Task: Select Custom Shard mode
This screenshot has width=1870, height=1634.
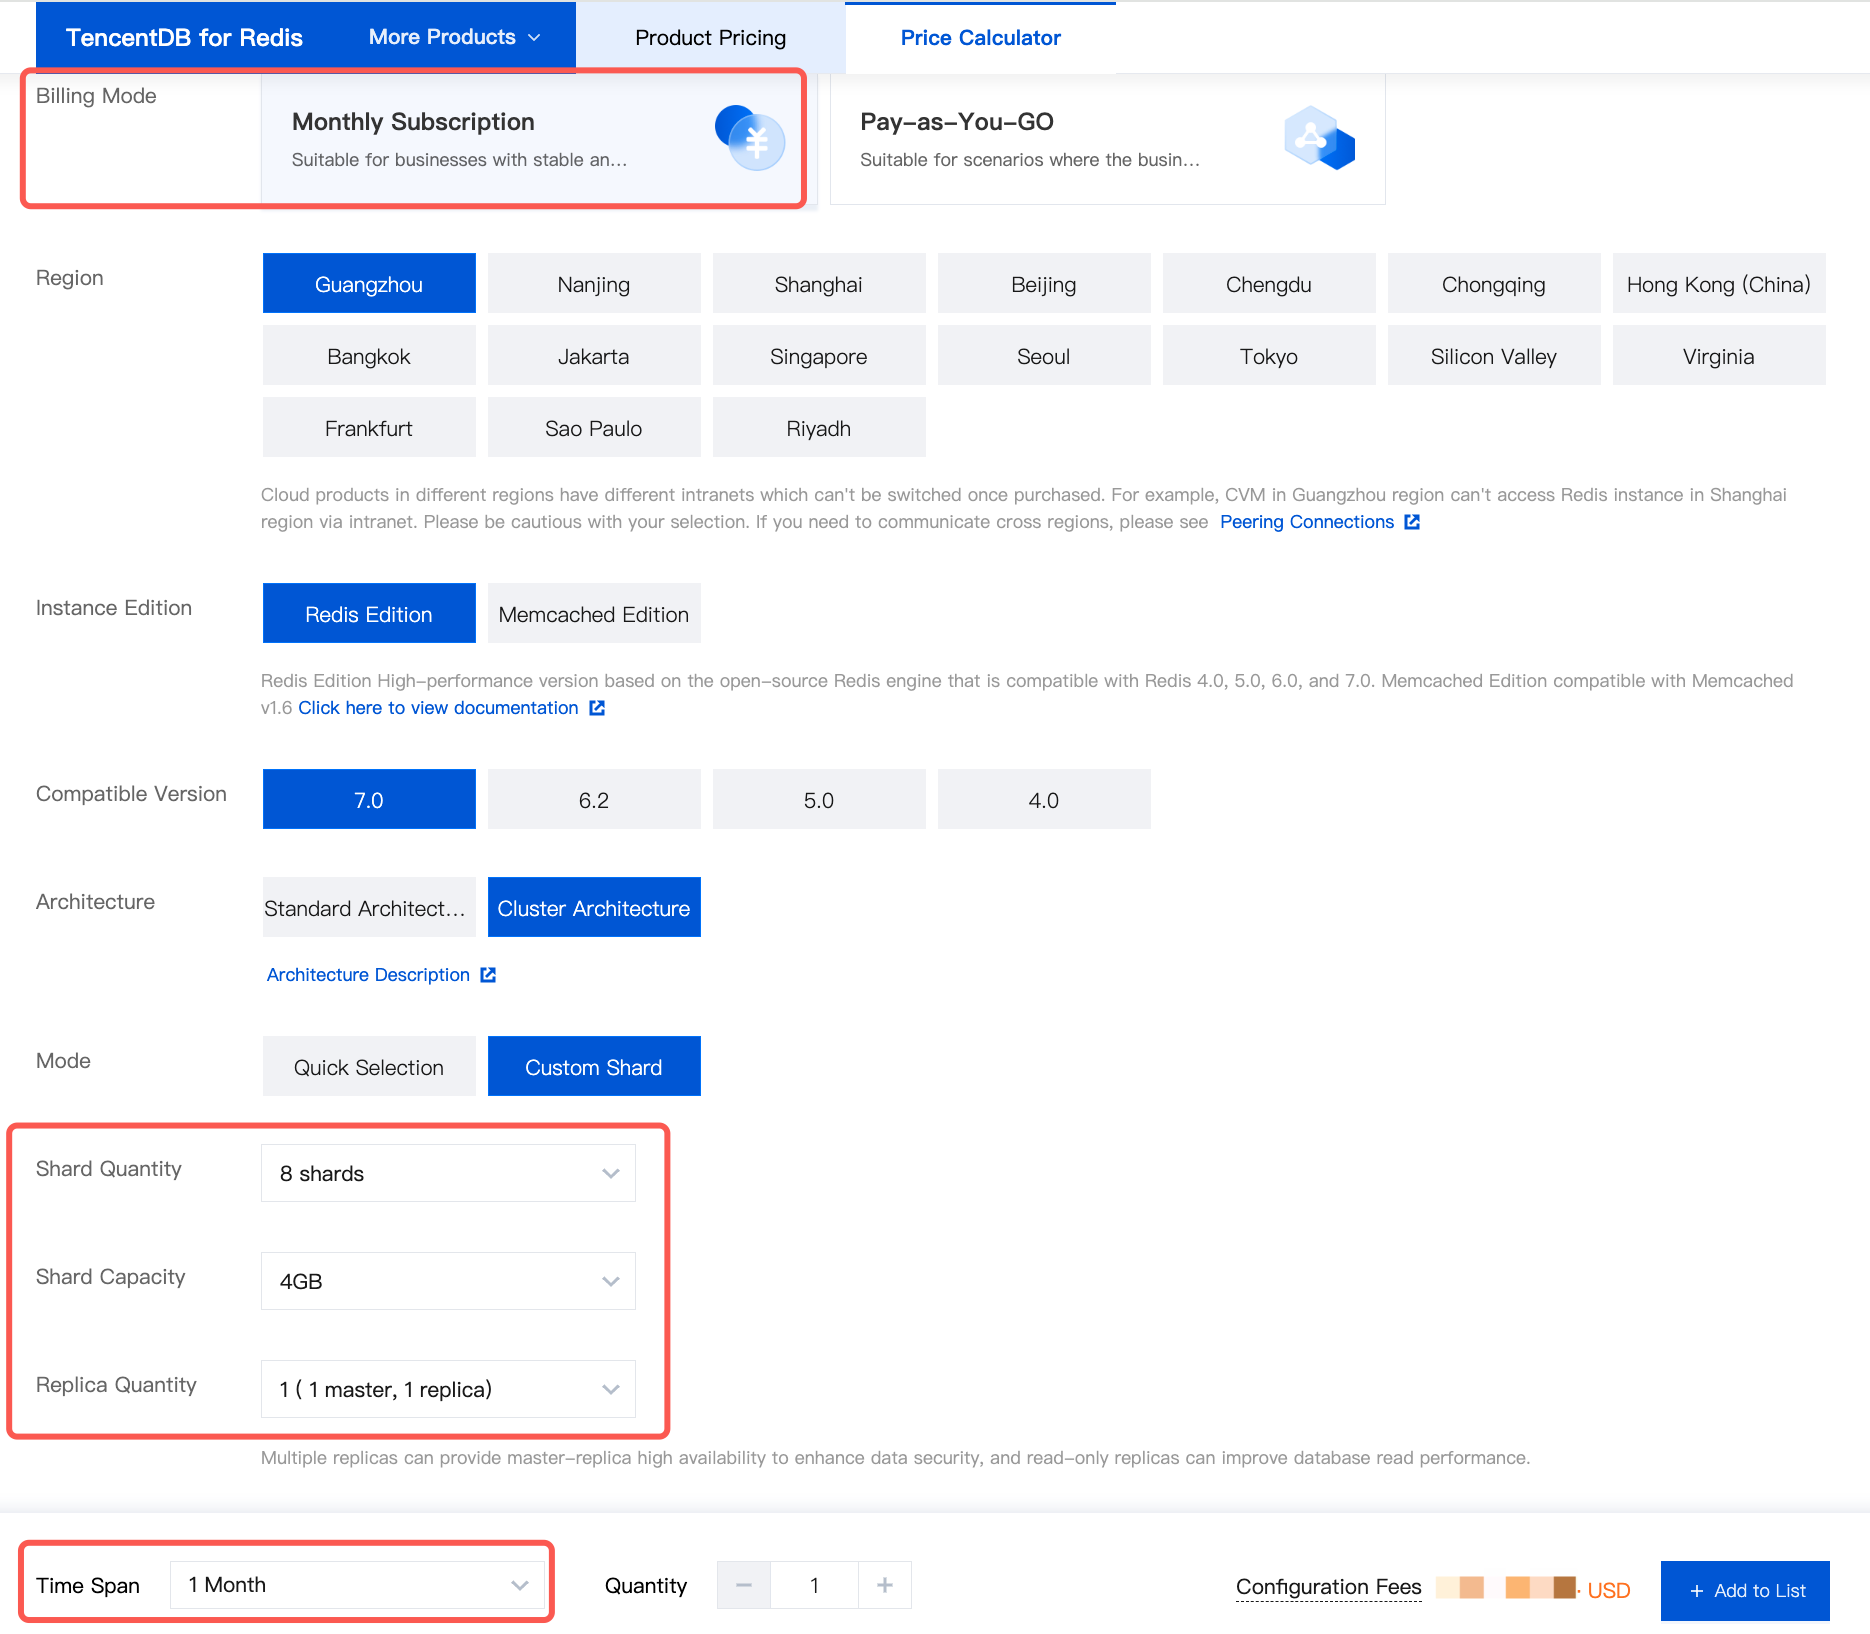Action: pos(594,1067)
